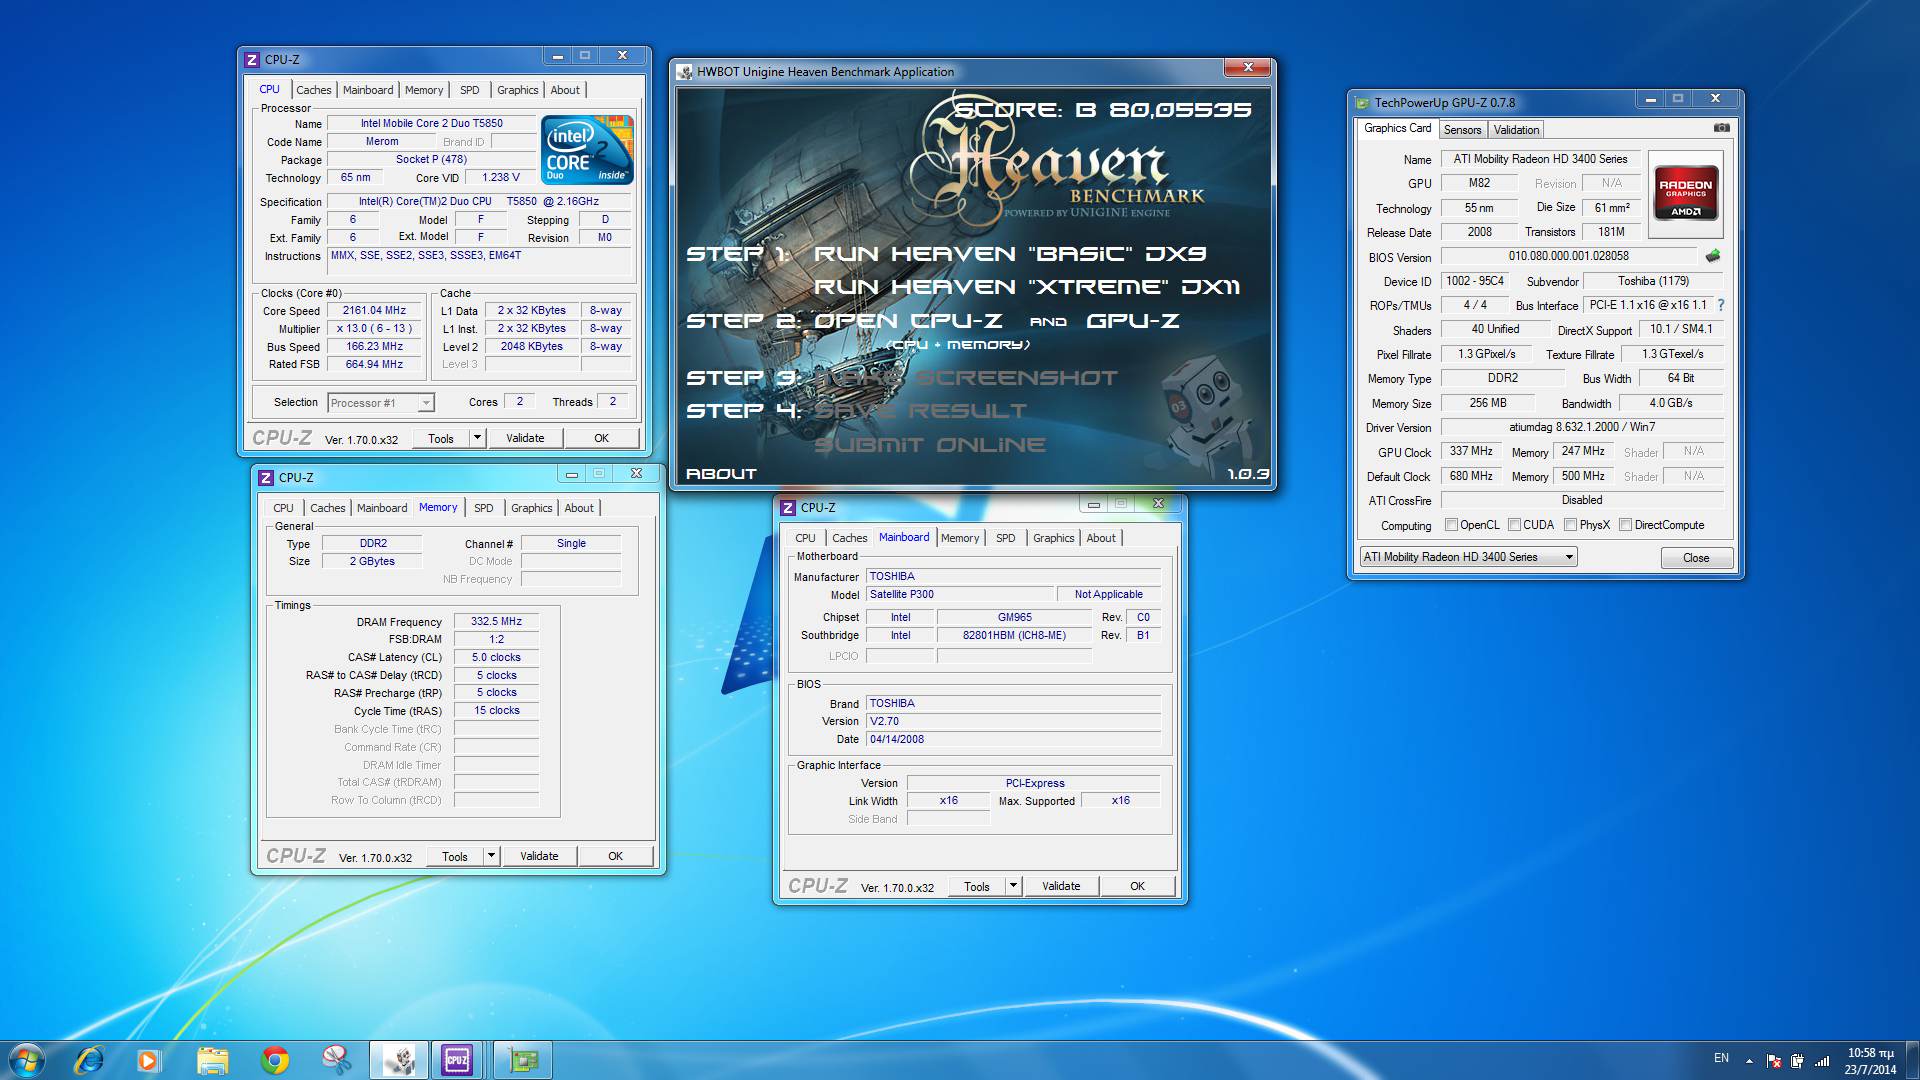The image size is (1920, 1080).
Task: Open Mainboard tab in the Memory CPU-Z window
Action: 382,508
